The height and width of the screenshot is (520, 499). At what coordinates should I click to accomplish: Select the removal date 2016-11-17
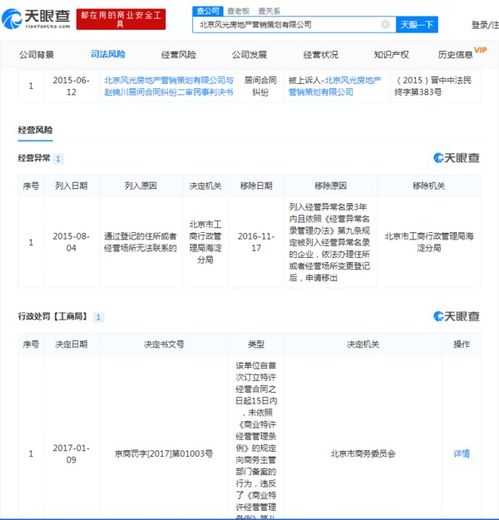pyautogui.click(x=256, y=242)
